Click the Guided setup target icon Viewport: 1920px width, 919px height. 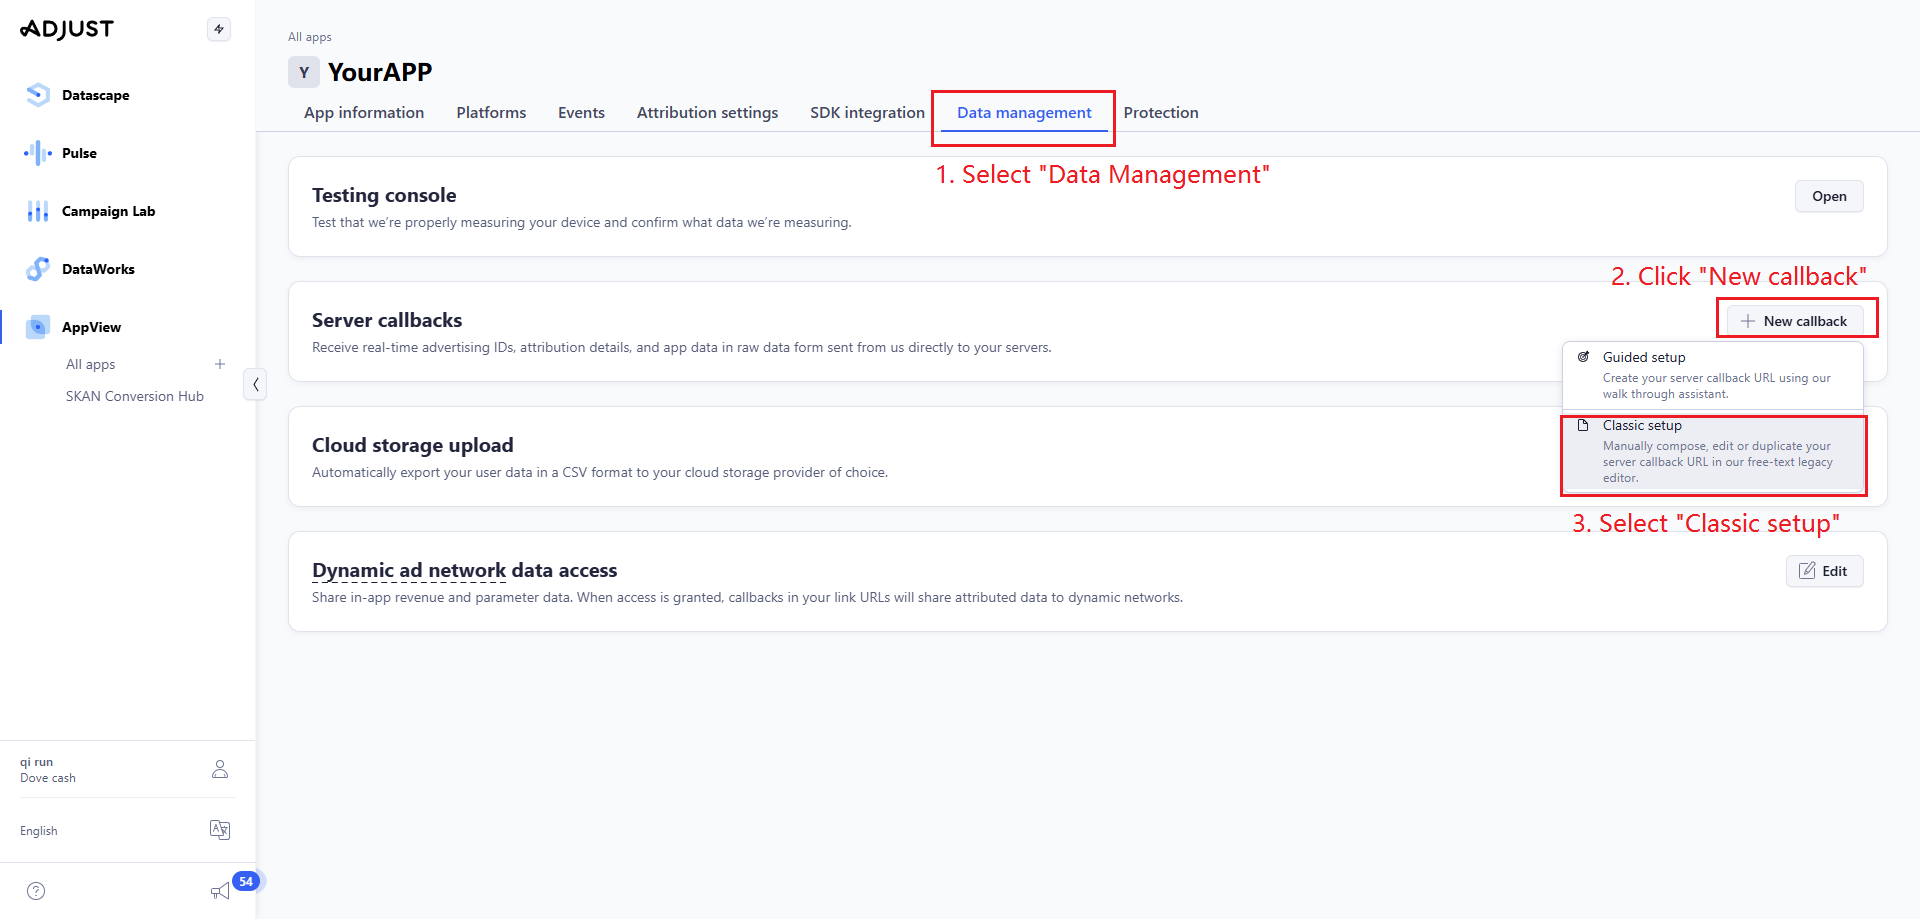1584,357
